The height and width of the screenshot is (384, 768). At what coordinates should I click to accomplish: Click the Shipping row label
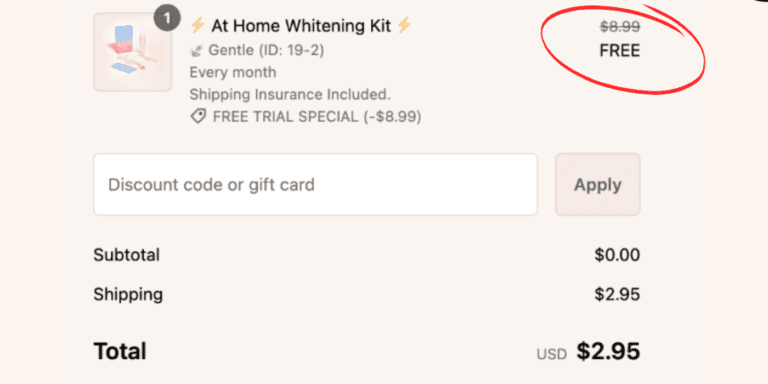coord(128,294)
